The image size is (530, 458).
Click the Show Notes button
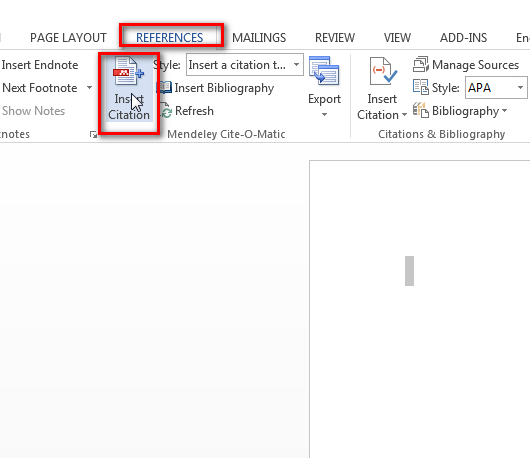pos(33,111)
